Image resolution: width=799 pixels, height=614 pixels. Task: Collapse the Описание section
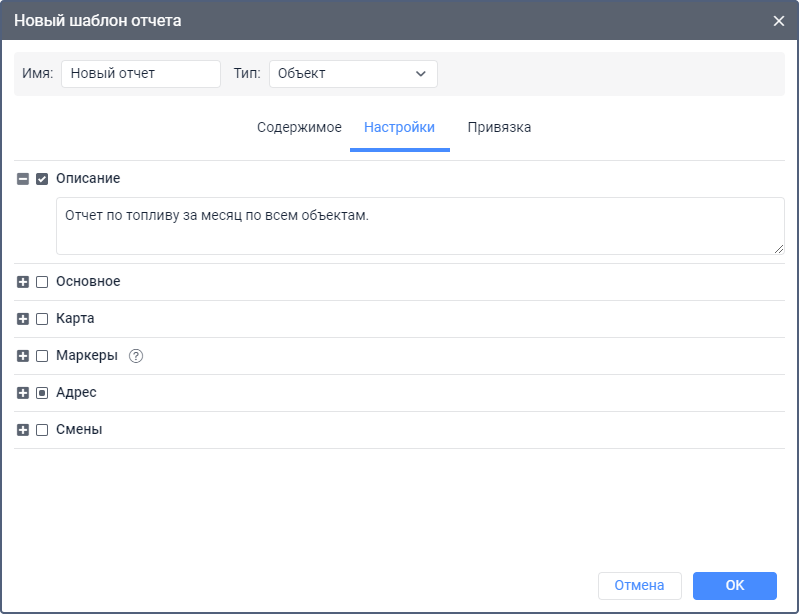click(23, 179)
